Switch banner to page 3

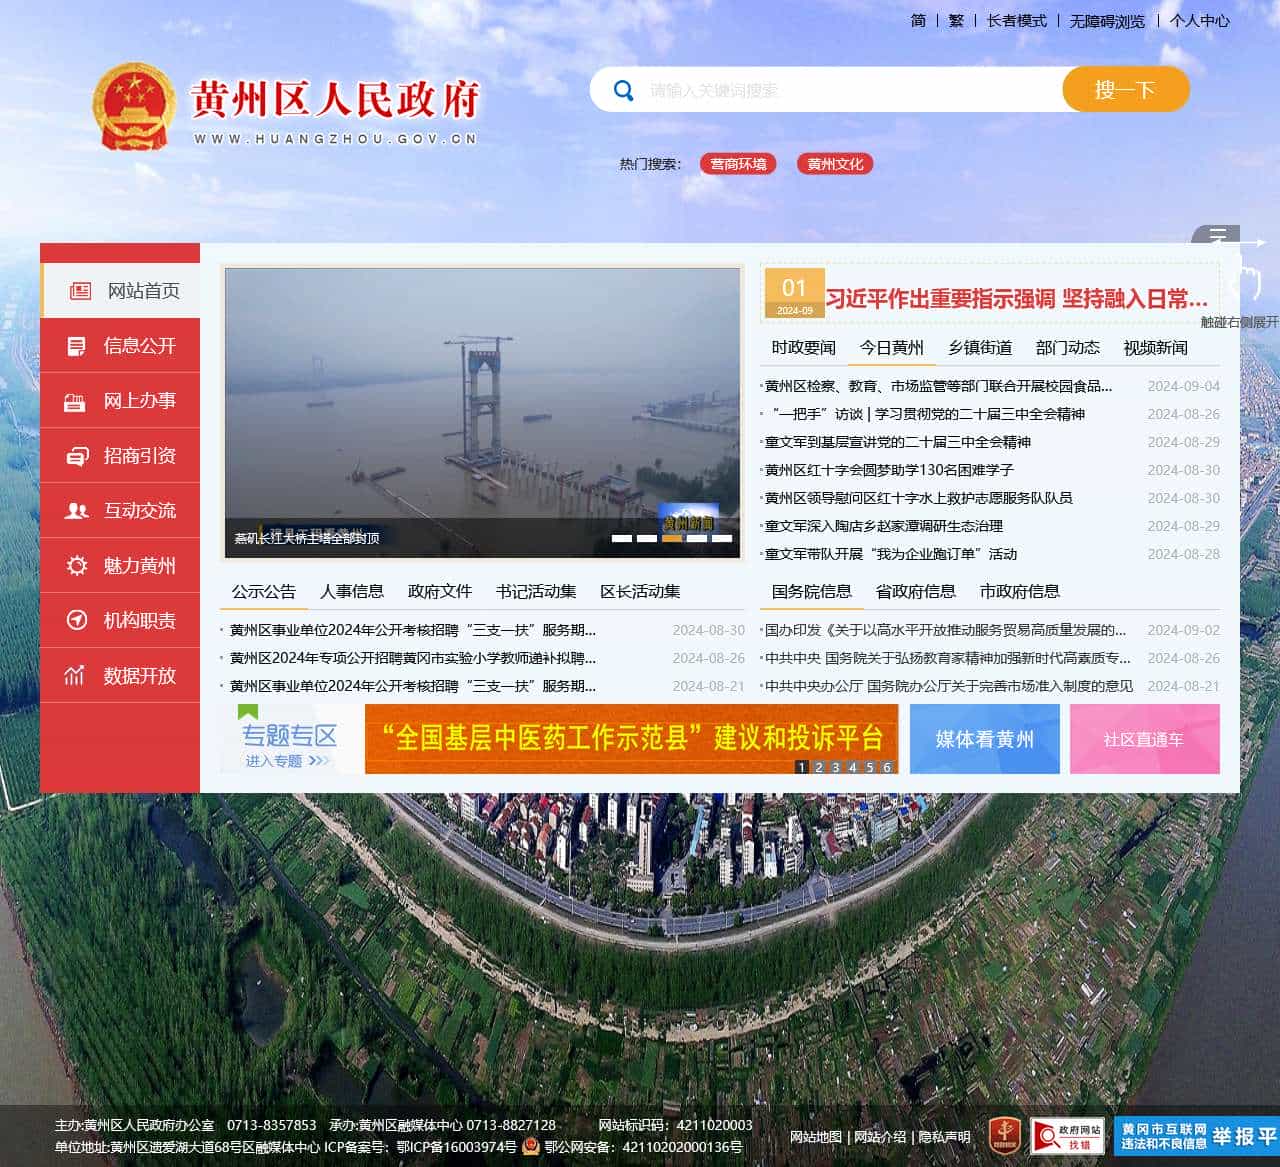835,767
